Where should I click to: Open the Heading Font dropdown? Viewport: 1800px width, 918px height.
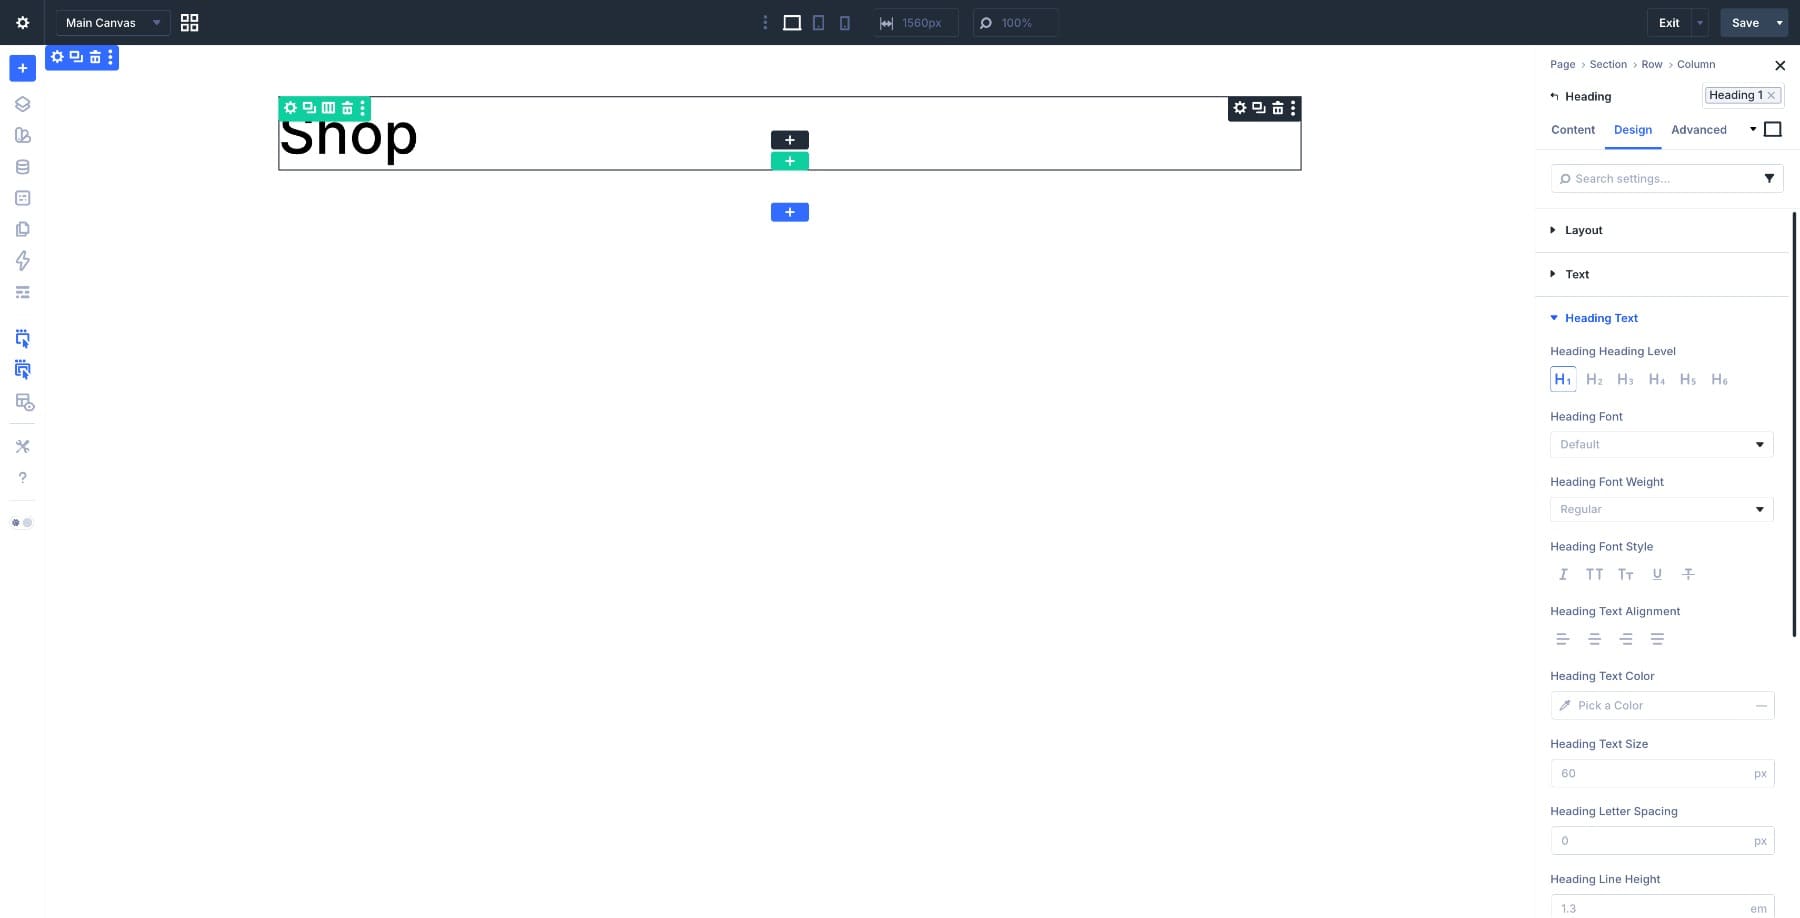[x=1661, y=444]
